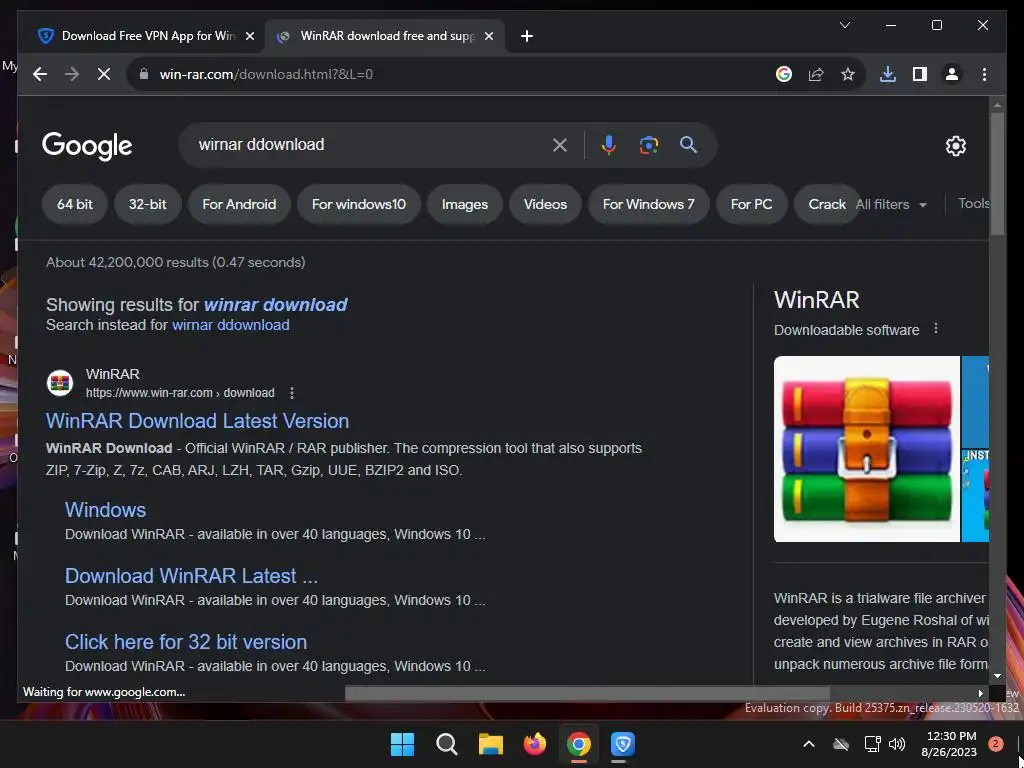This screenshot has width=1024, height=768.
Task: Show hidden system tray icons
Action: [x=808, y=744]
